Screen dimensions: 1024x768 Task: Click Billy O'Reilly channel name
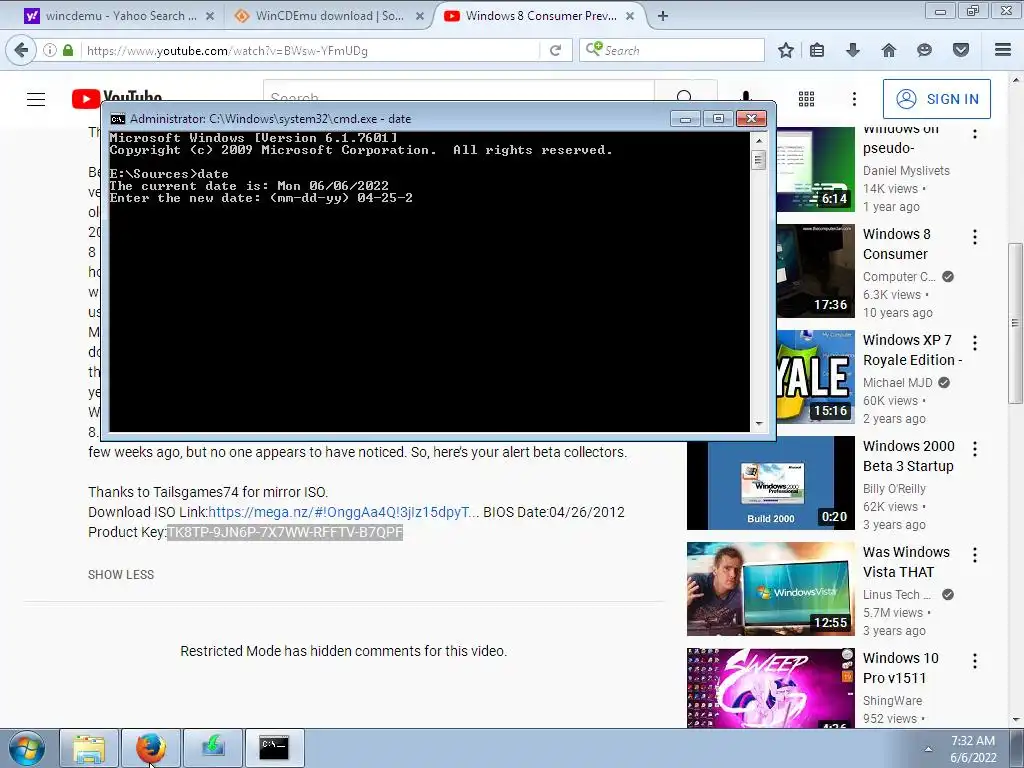pos(894,488)
